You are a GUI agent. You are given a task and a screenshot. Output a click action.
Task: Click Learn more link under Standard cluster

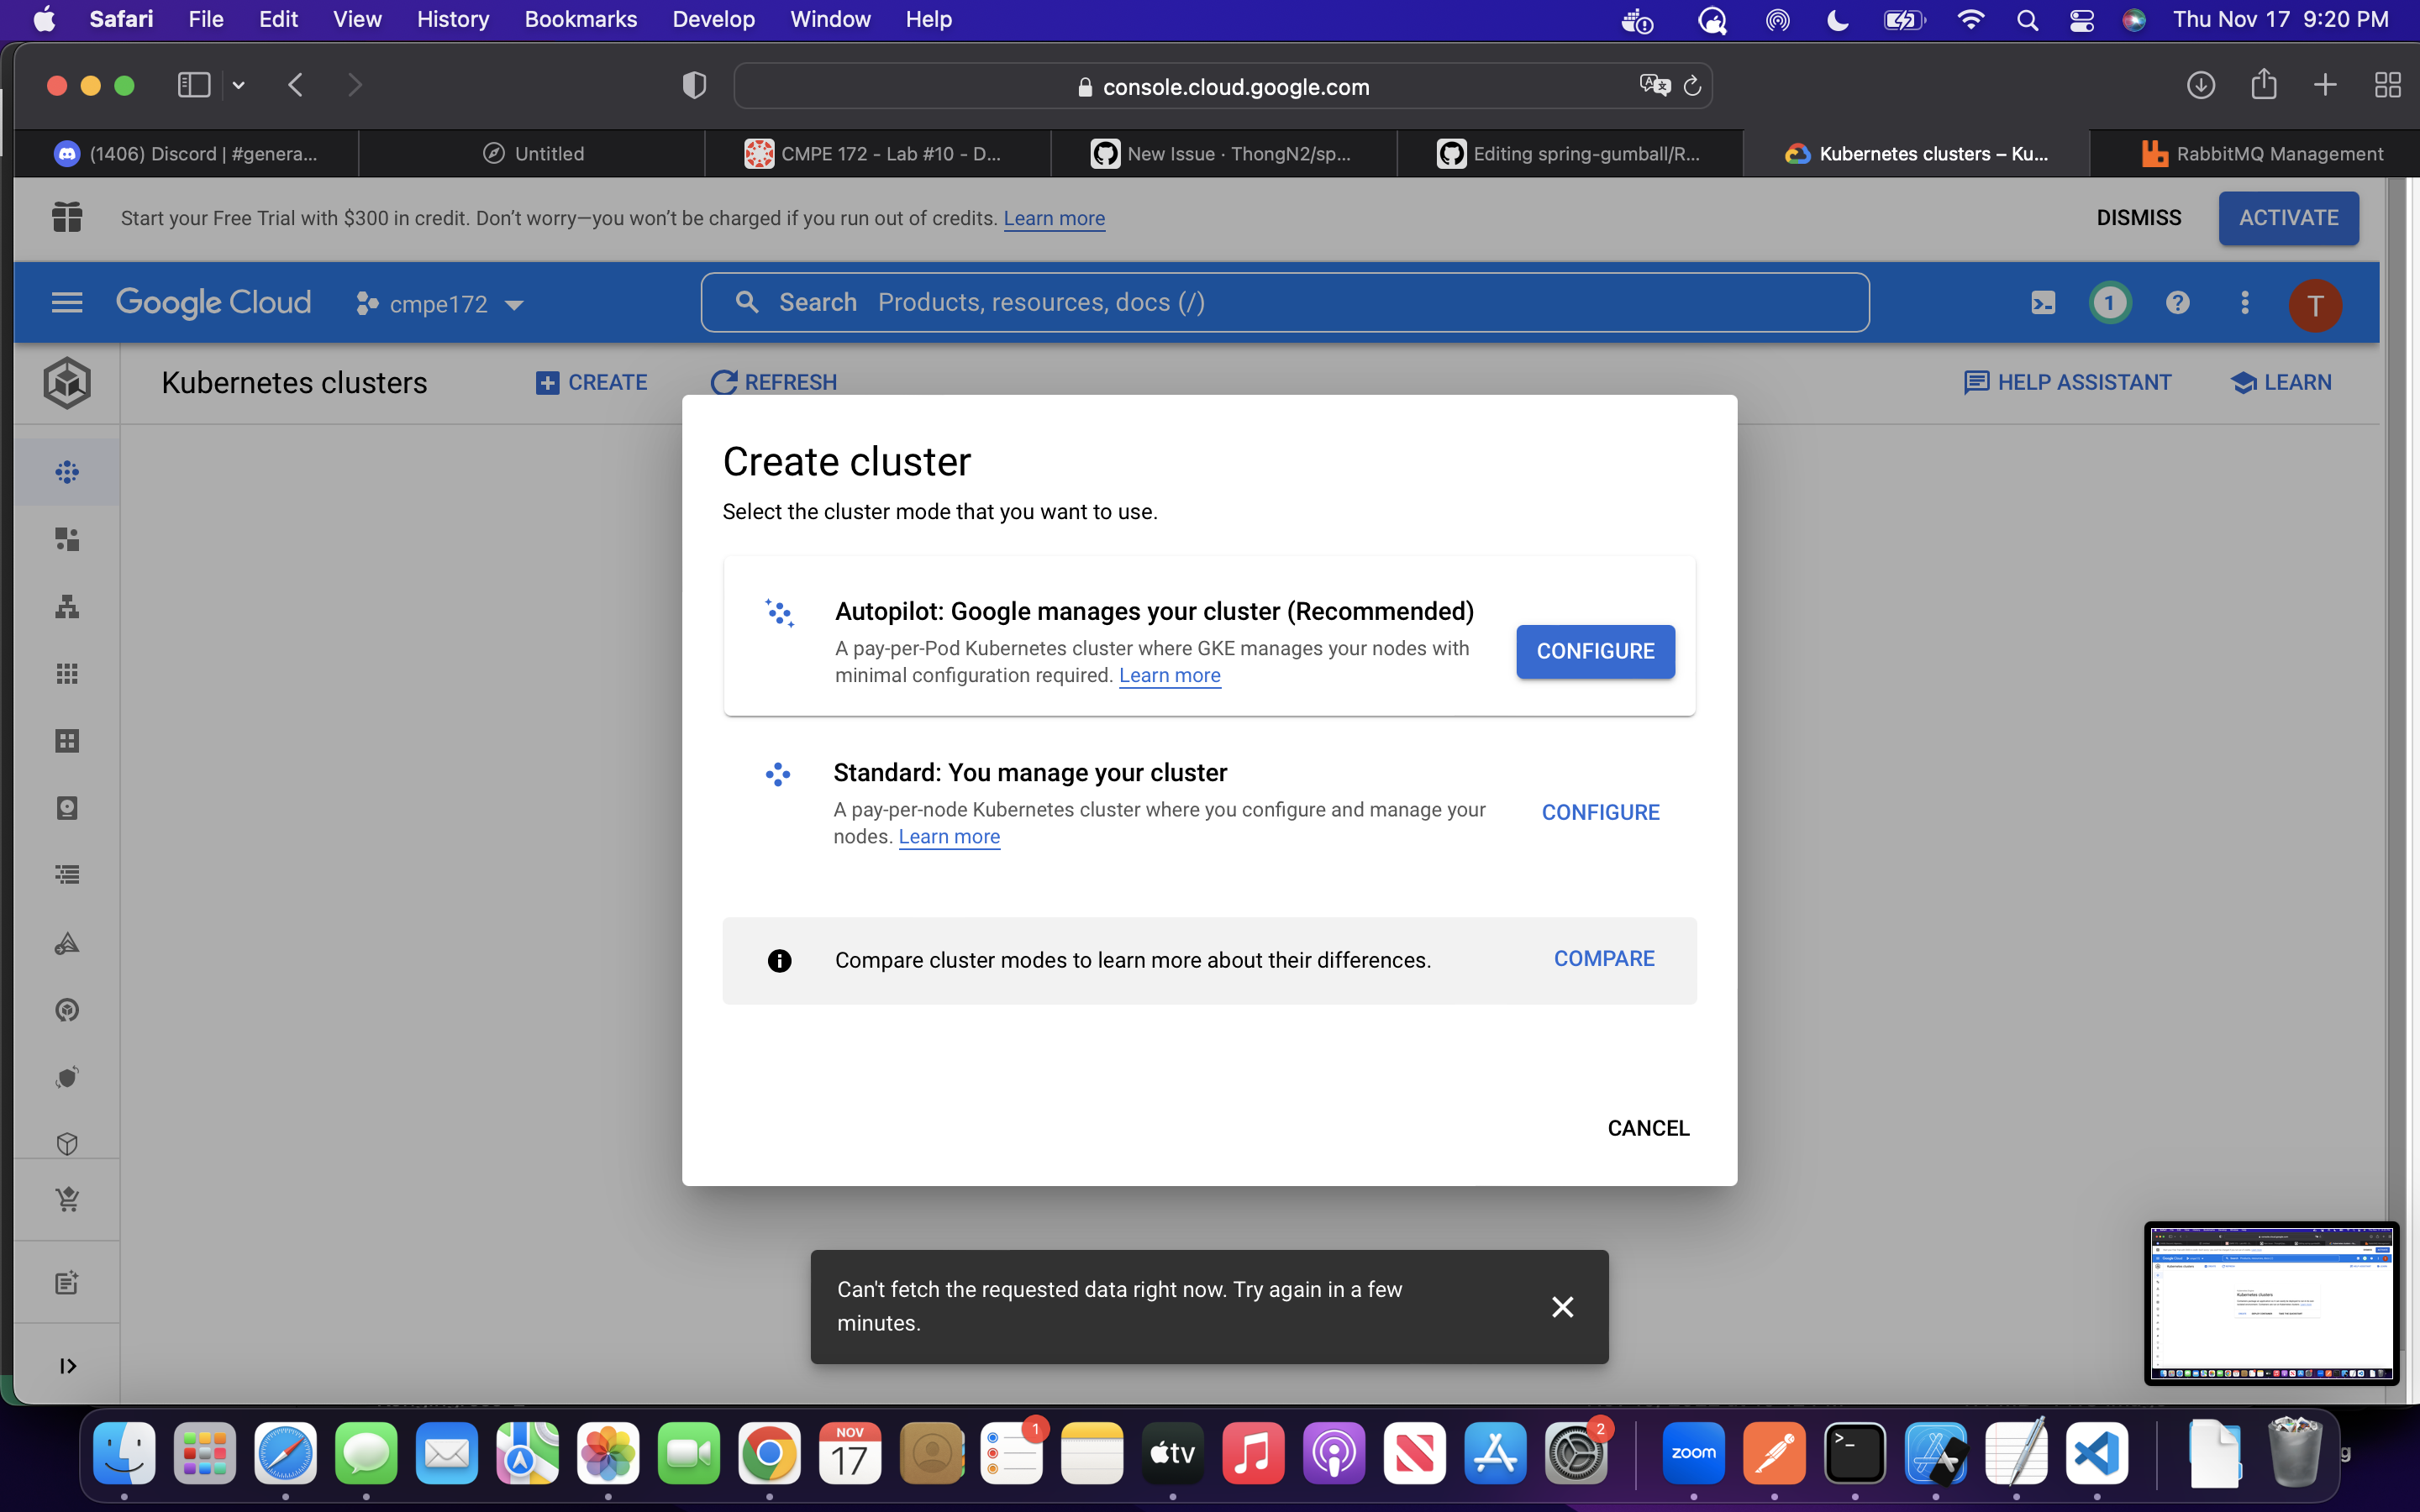[x=949, y=837]
